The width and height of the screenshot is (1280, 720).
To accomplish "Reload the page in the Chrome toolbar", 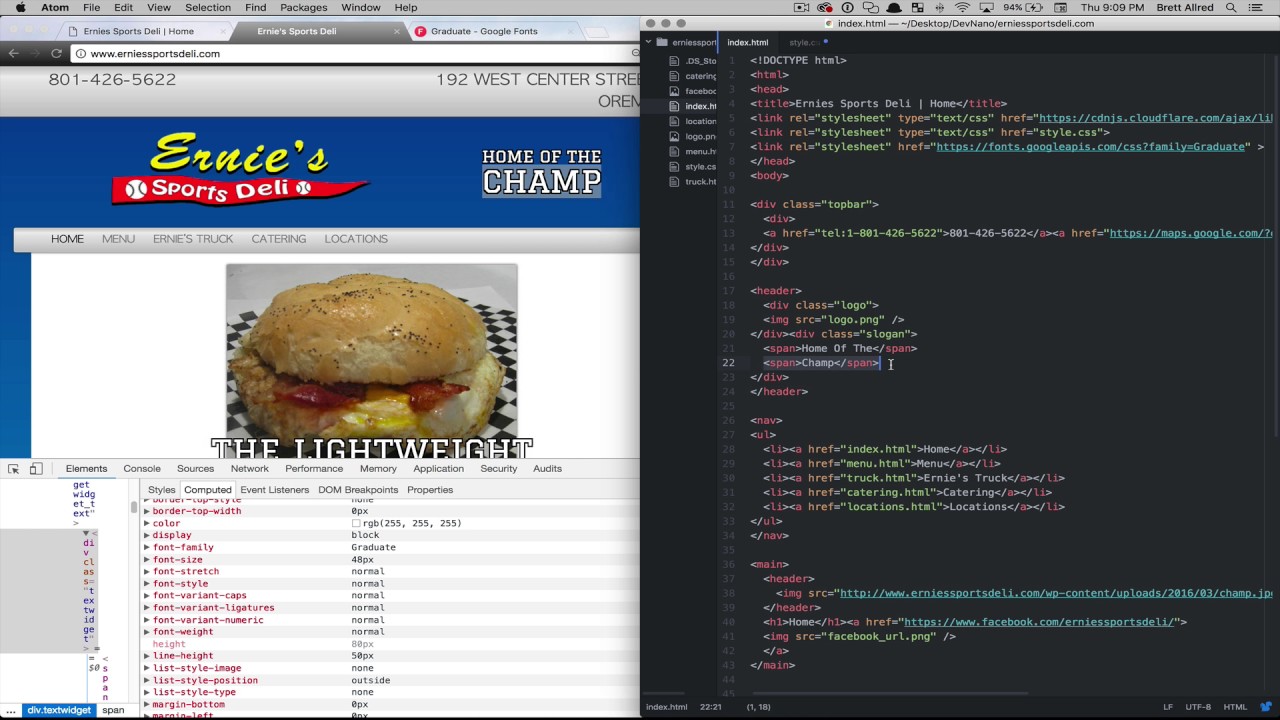I will point(56,54).
